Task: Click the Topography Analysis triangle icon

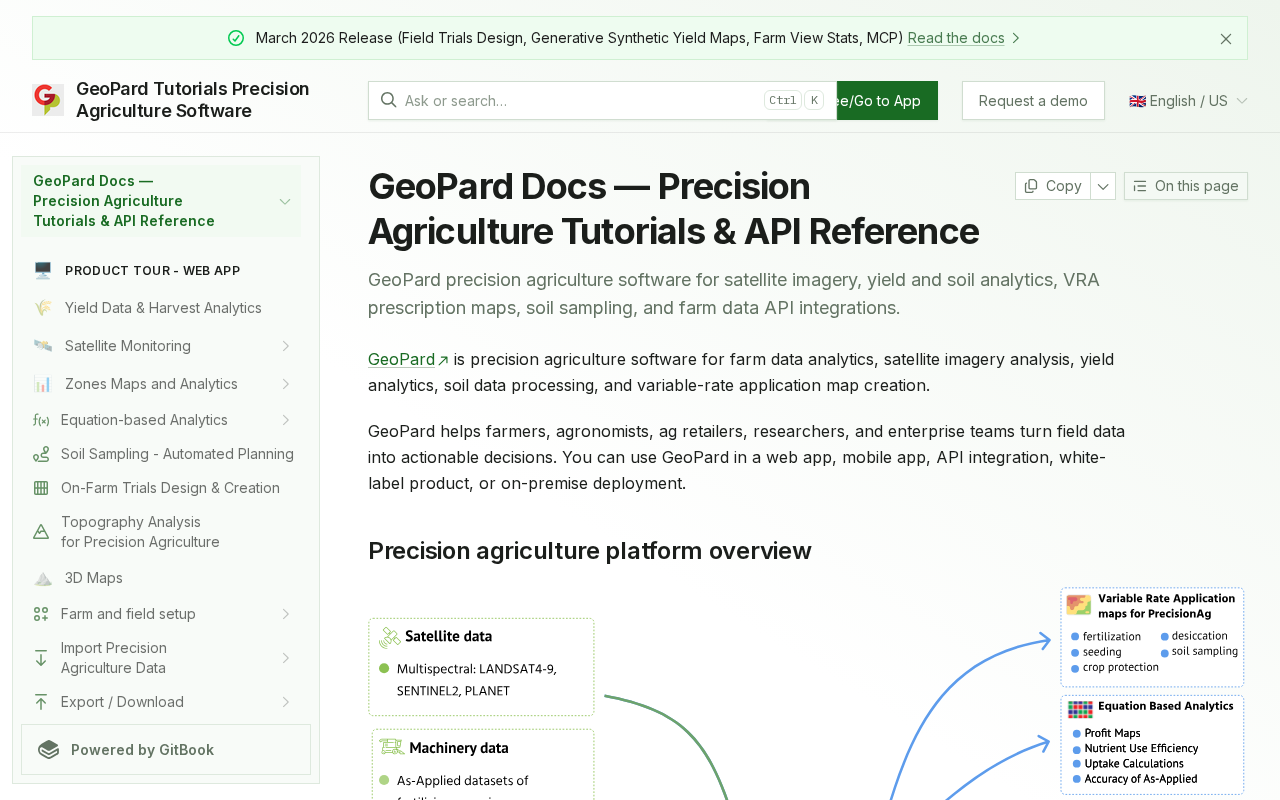Action: click(x=41, y=532)
